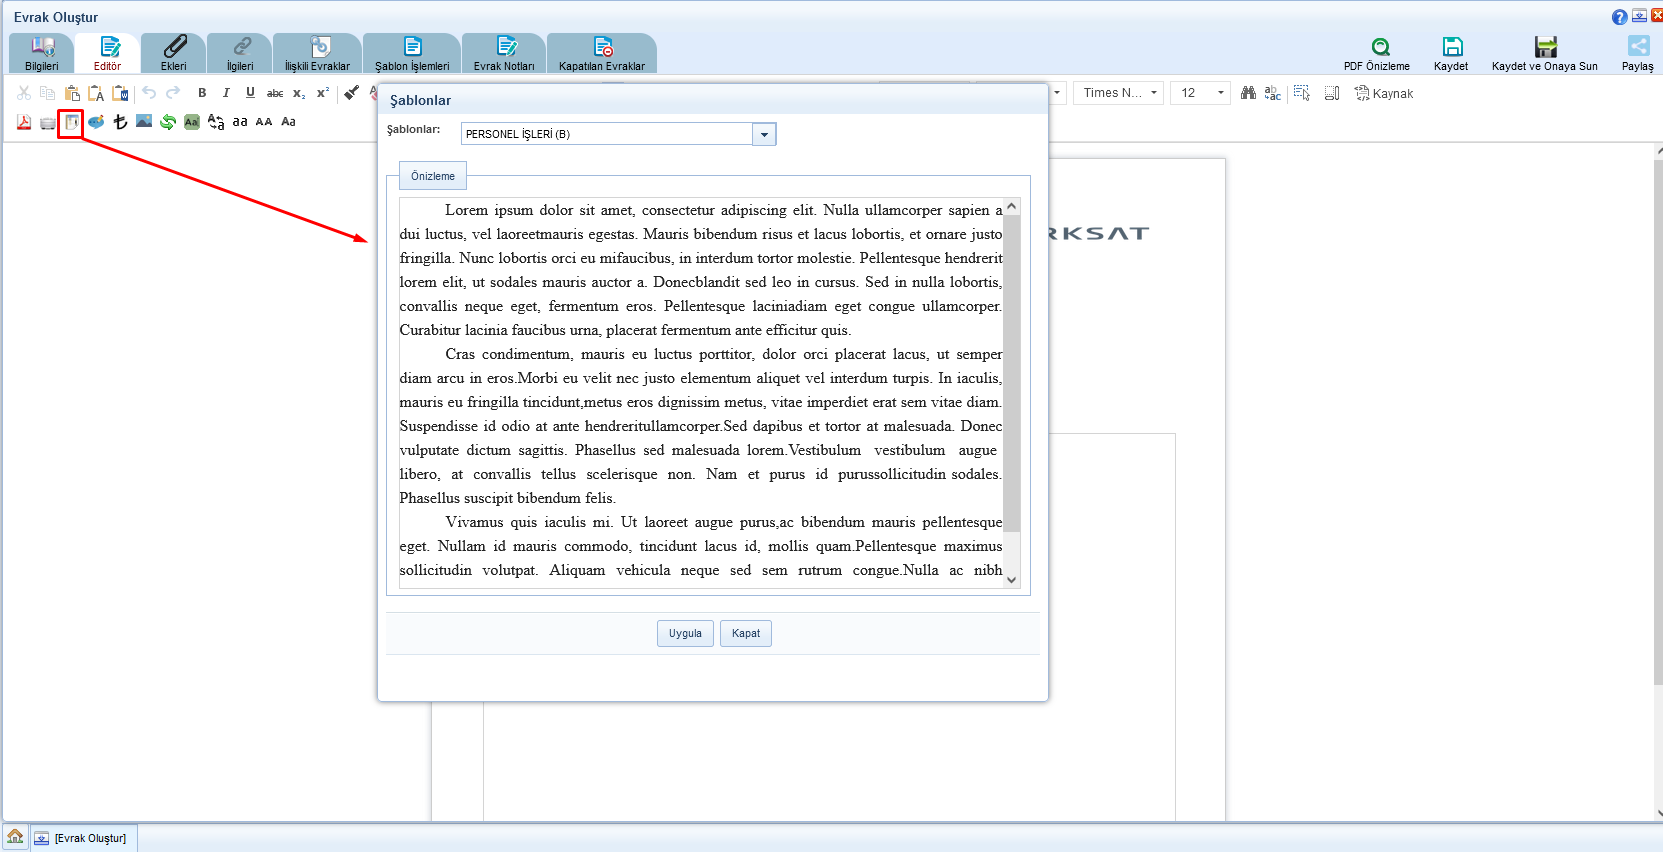The image size is (1663, 852).
Task: Click the insert image icon
Action: point(144,122)
